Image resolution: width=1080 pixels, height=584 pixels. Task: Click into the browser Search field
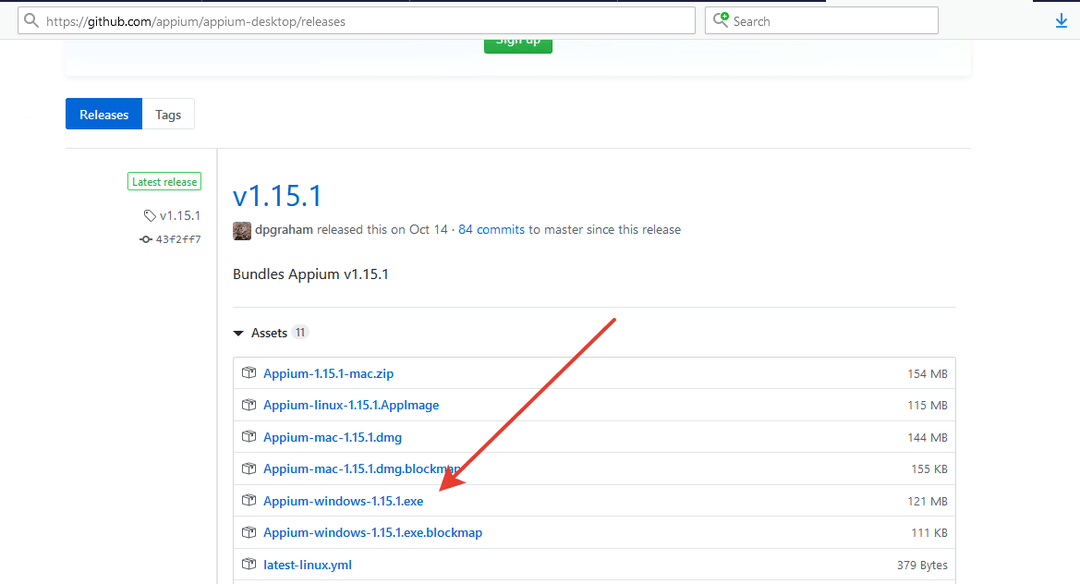click(830, 21)
